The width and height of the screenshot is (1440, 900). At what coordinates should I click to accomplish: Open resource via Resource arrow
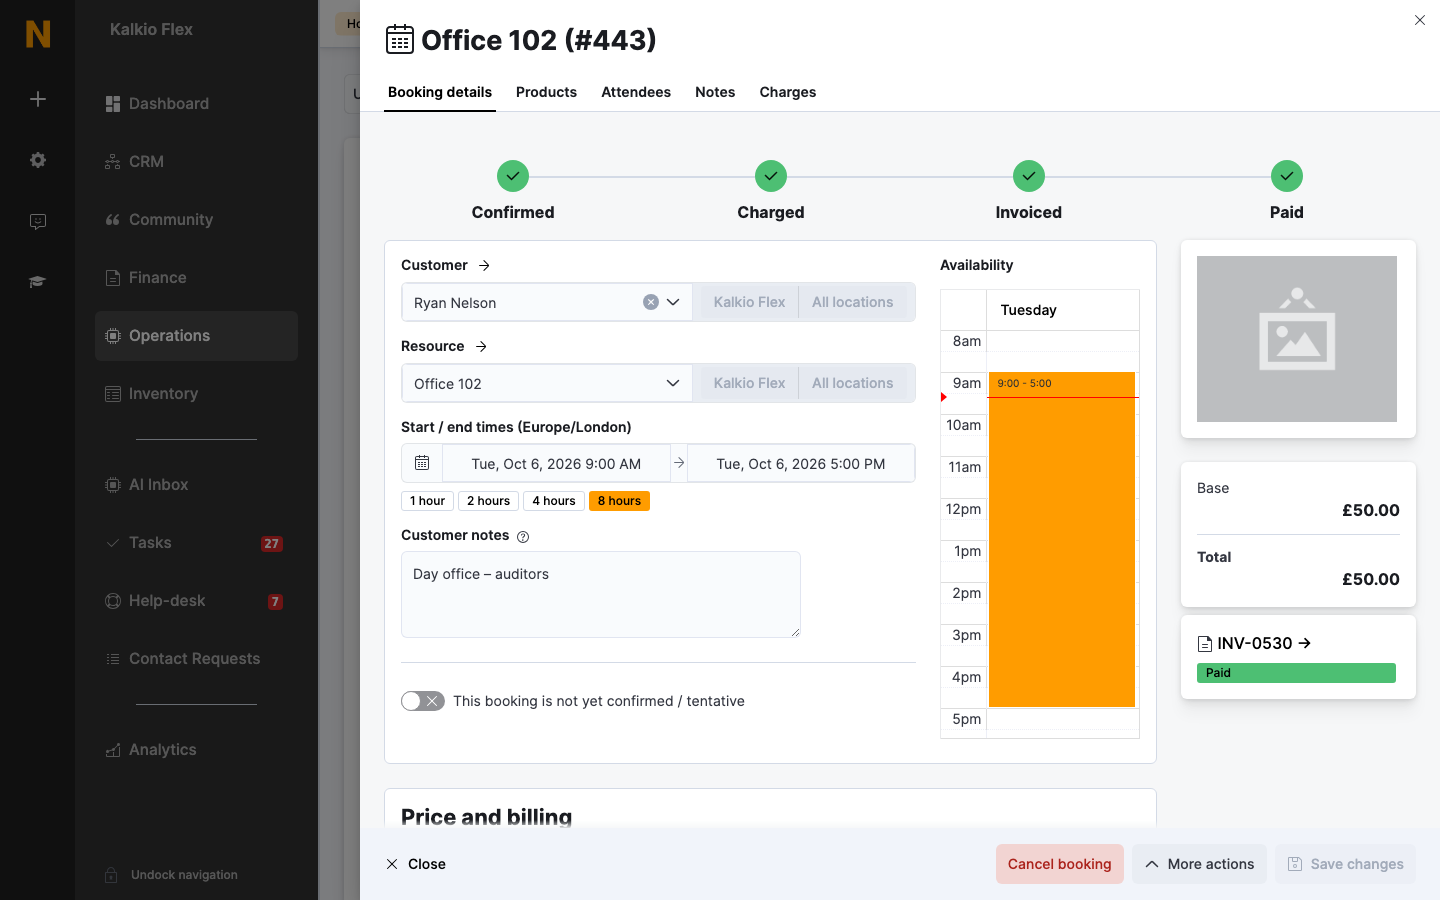pos(481,346)
